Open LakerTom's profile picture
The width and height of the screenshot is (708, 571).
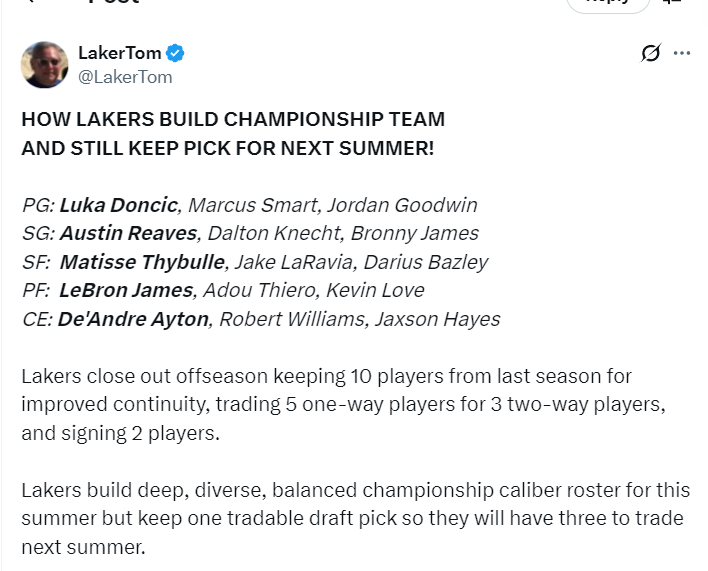(x=44, y=65)
